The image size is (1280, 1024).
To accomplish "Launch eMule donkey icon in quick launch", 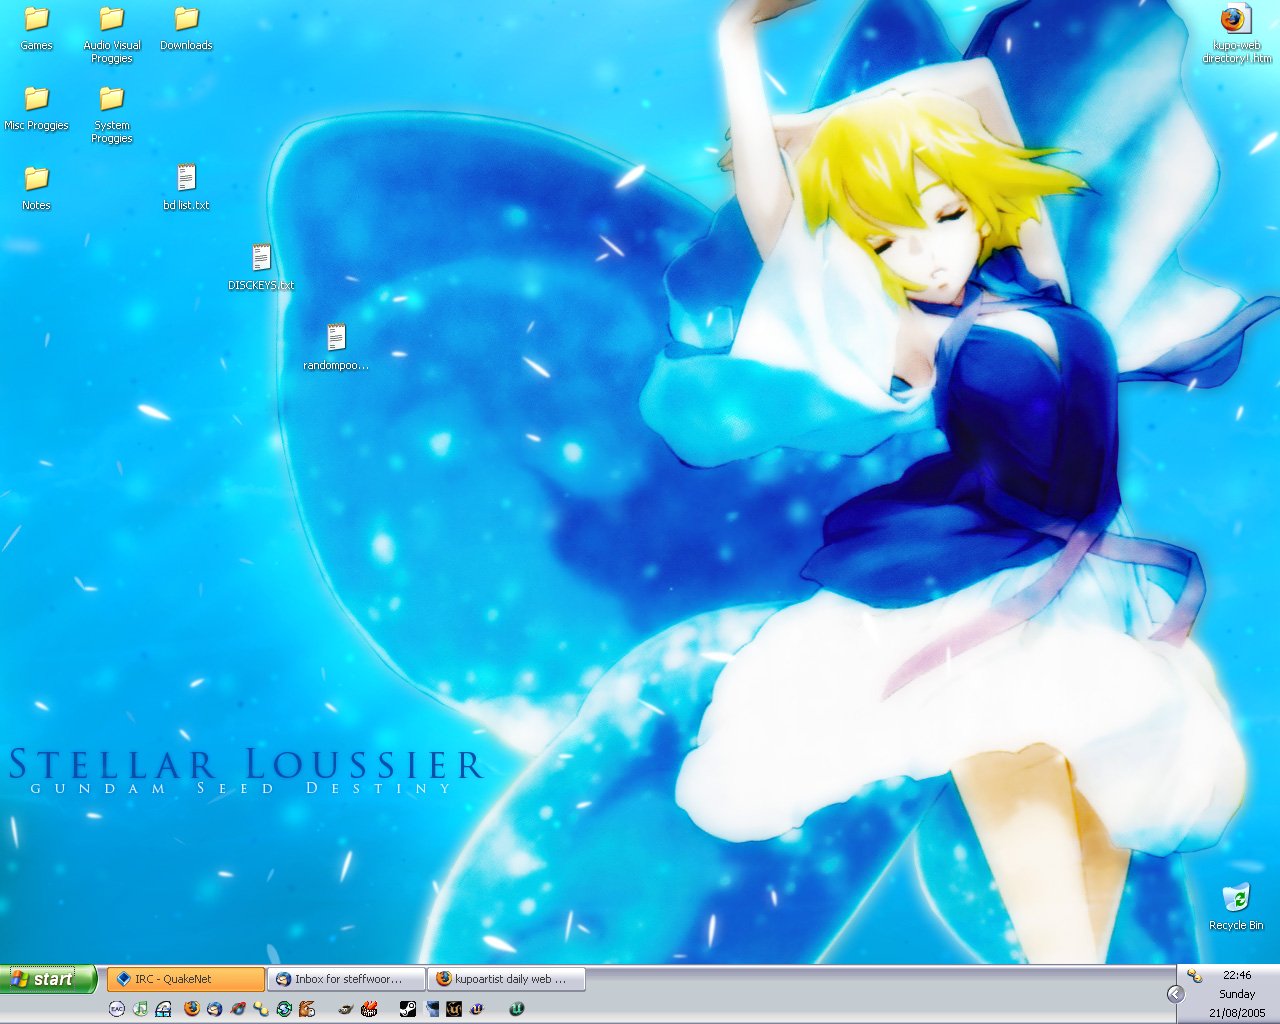I will point(307,1009).
